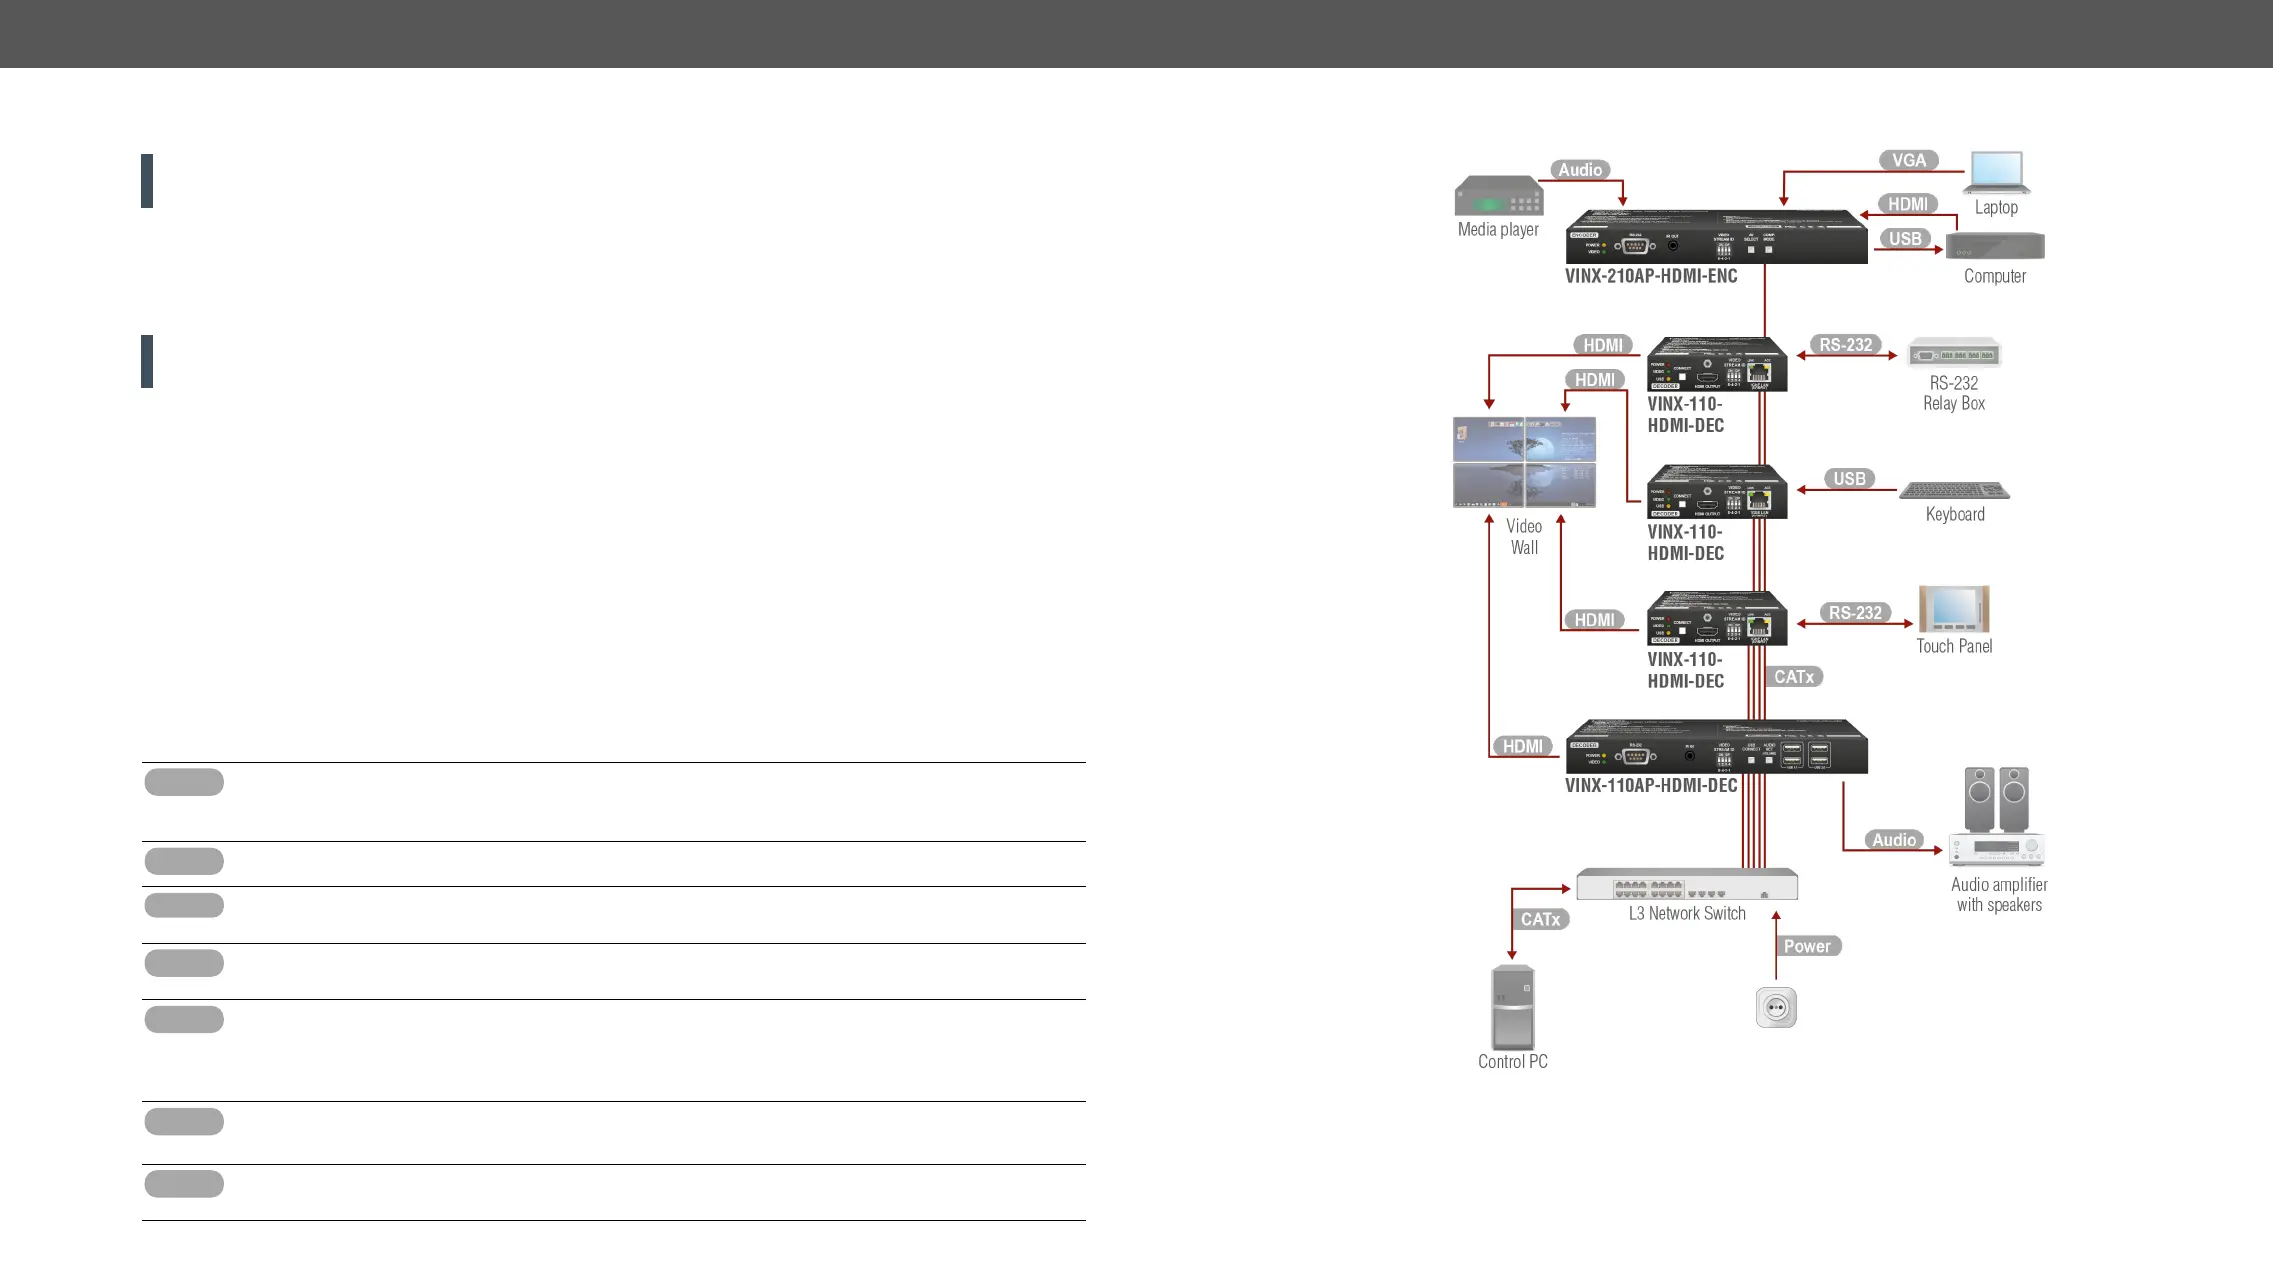
Task: Select the RS-232 Relay Box icon
Action: 1954,353
